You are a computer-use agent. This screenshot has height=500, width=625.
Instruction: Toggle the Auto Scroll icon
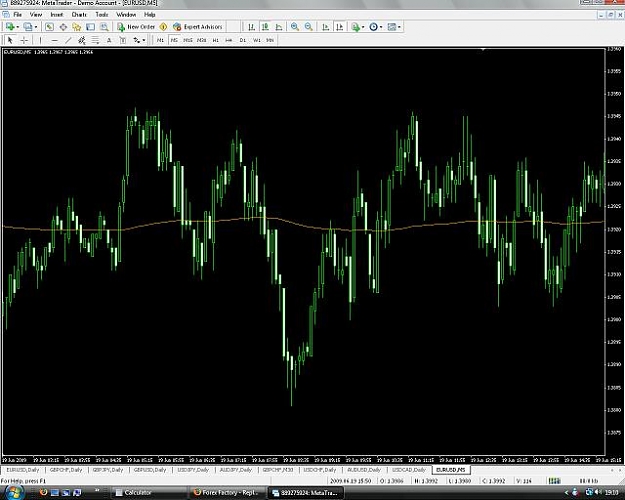click(x=326, y=27)
